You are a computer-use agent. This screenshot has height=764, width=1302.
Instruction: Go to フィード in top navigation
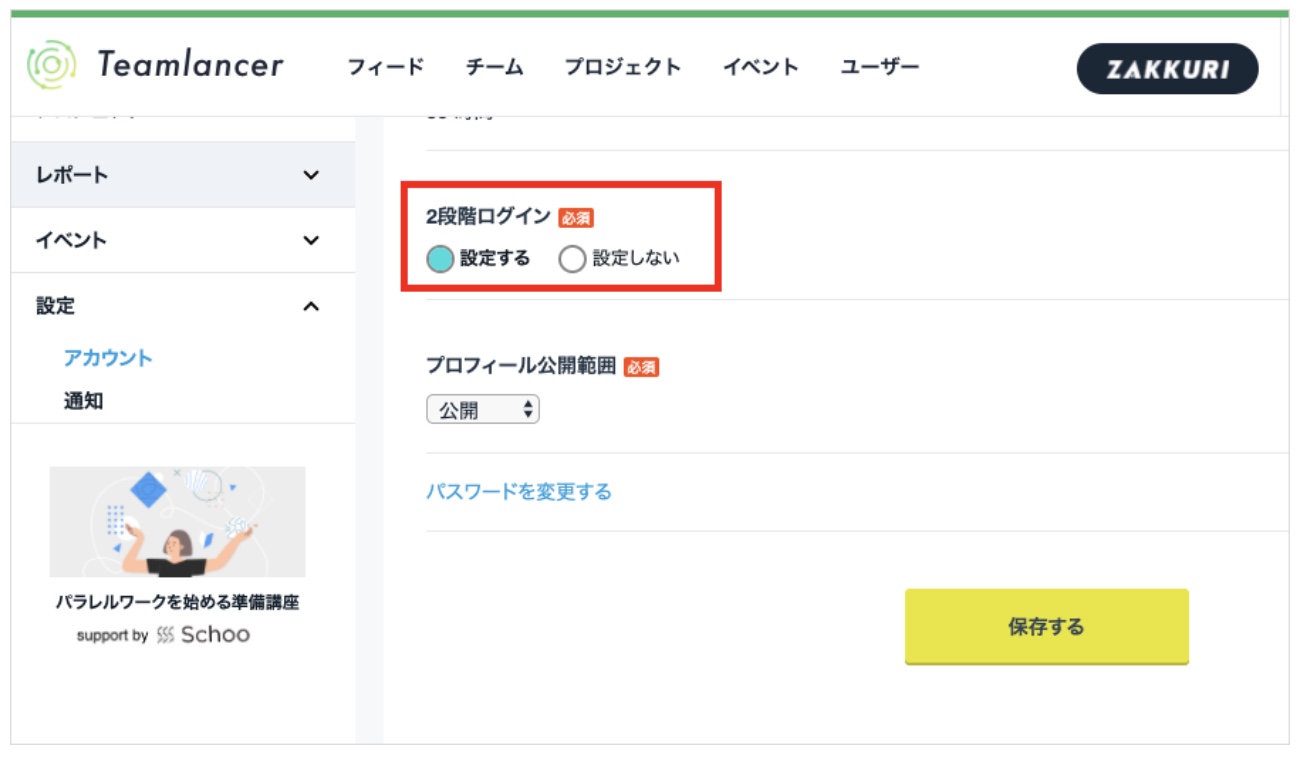385,67
